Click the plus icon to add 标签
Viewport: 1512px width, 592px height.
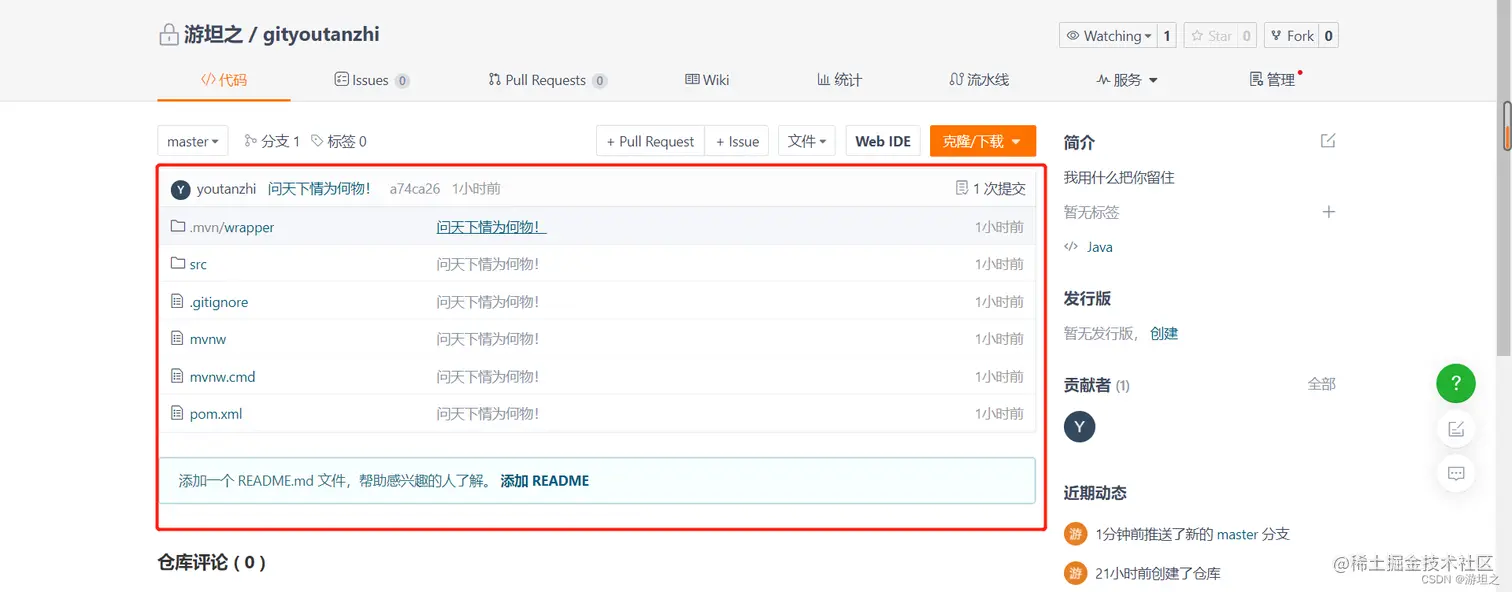pyautogui.click(x=1329, y=212)
